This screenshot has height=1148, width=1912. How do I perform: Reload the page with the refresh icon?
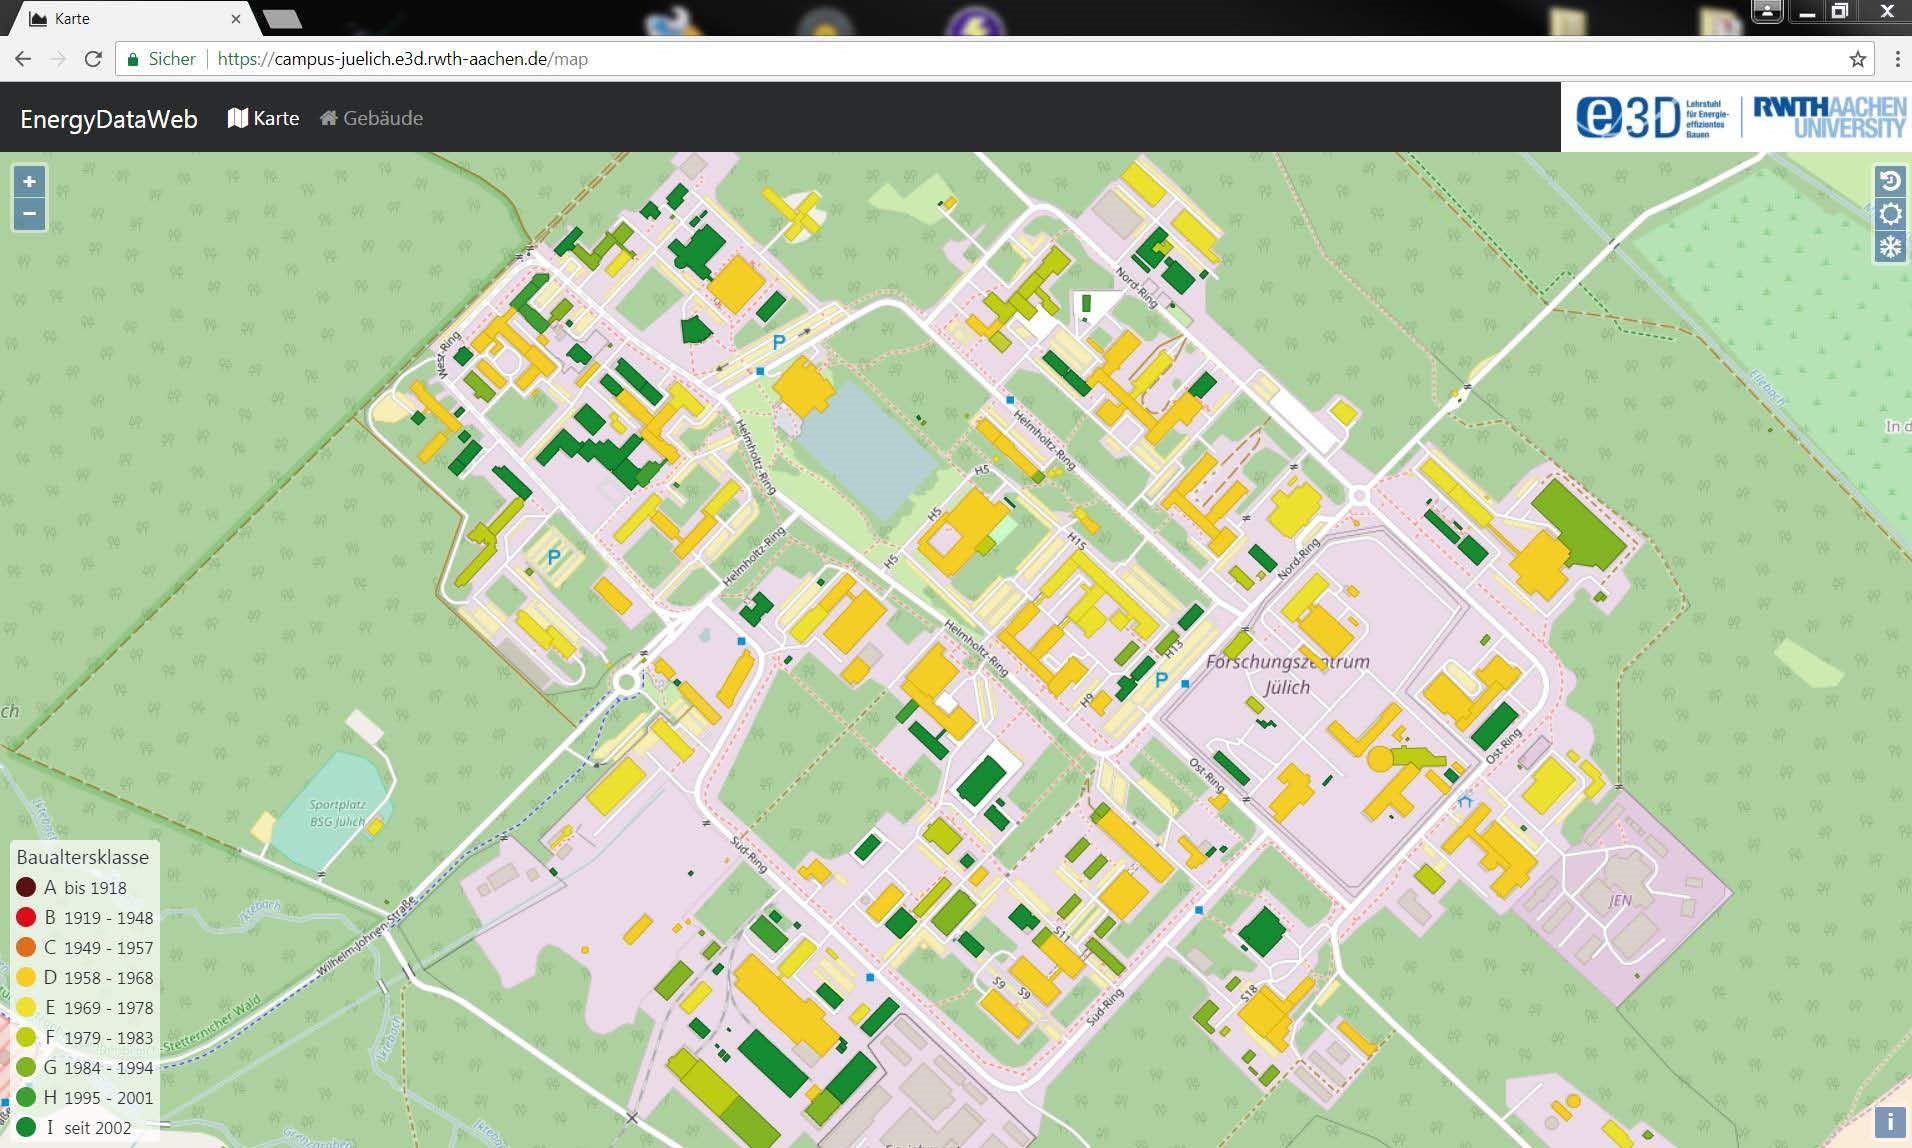(x=93, y=59)
